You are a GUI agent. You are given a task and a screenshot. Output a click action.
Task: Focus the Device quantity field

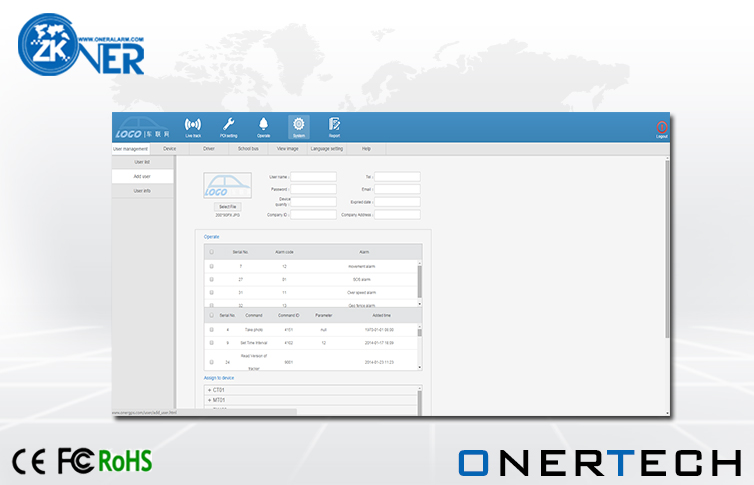pos(313,202)
